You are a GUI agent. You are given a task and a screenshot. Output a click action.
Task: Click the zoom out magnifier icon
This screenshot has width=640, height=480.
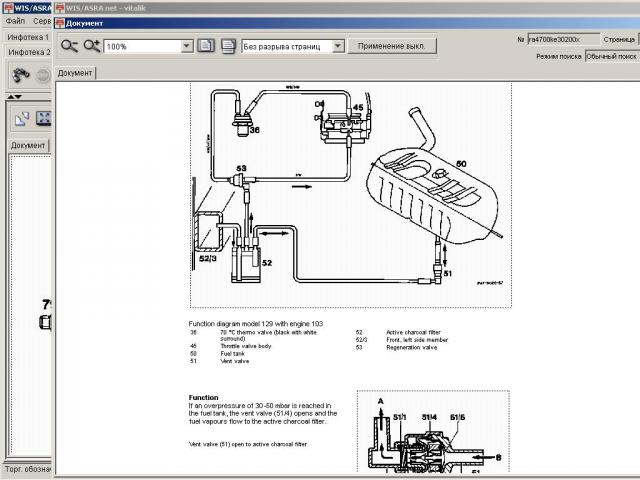pyautogui.click(x=68, y=46)
